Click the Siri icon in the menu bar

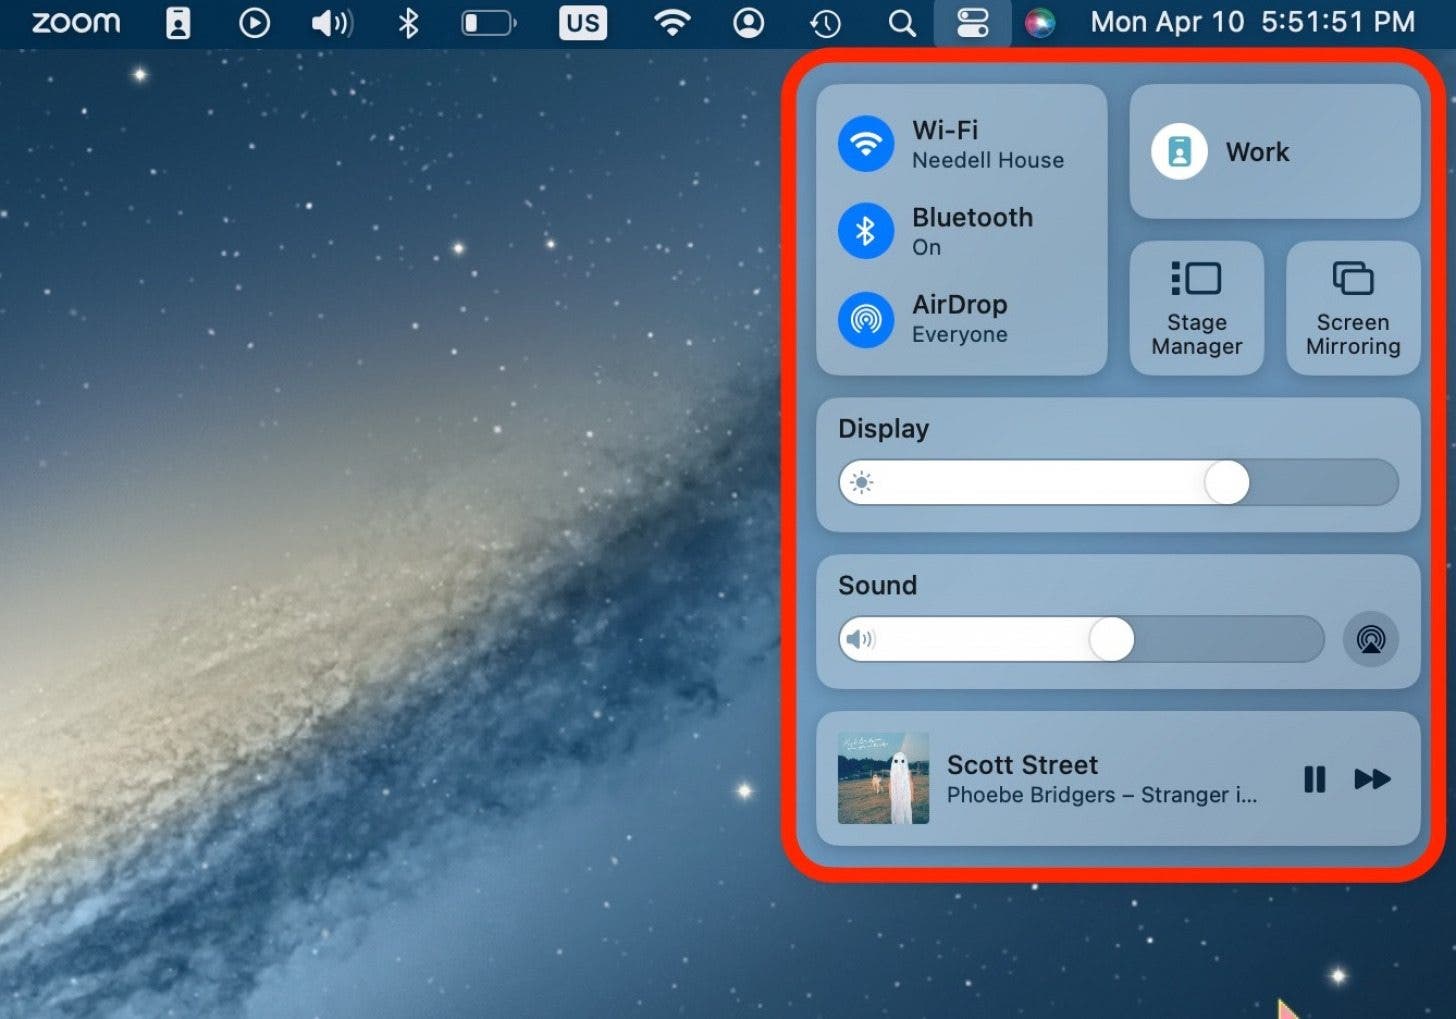[x=1041, y=21]
